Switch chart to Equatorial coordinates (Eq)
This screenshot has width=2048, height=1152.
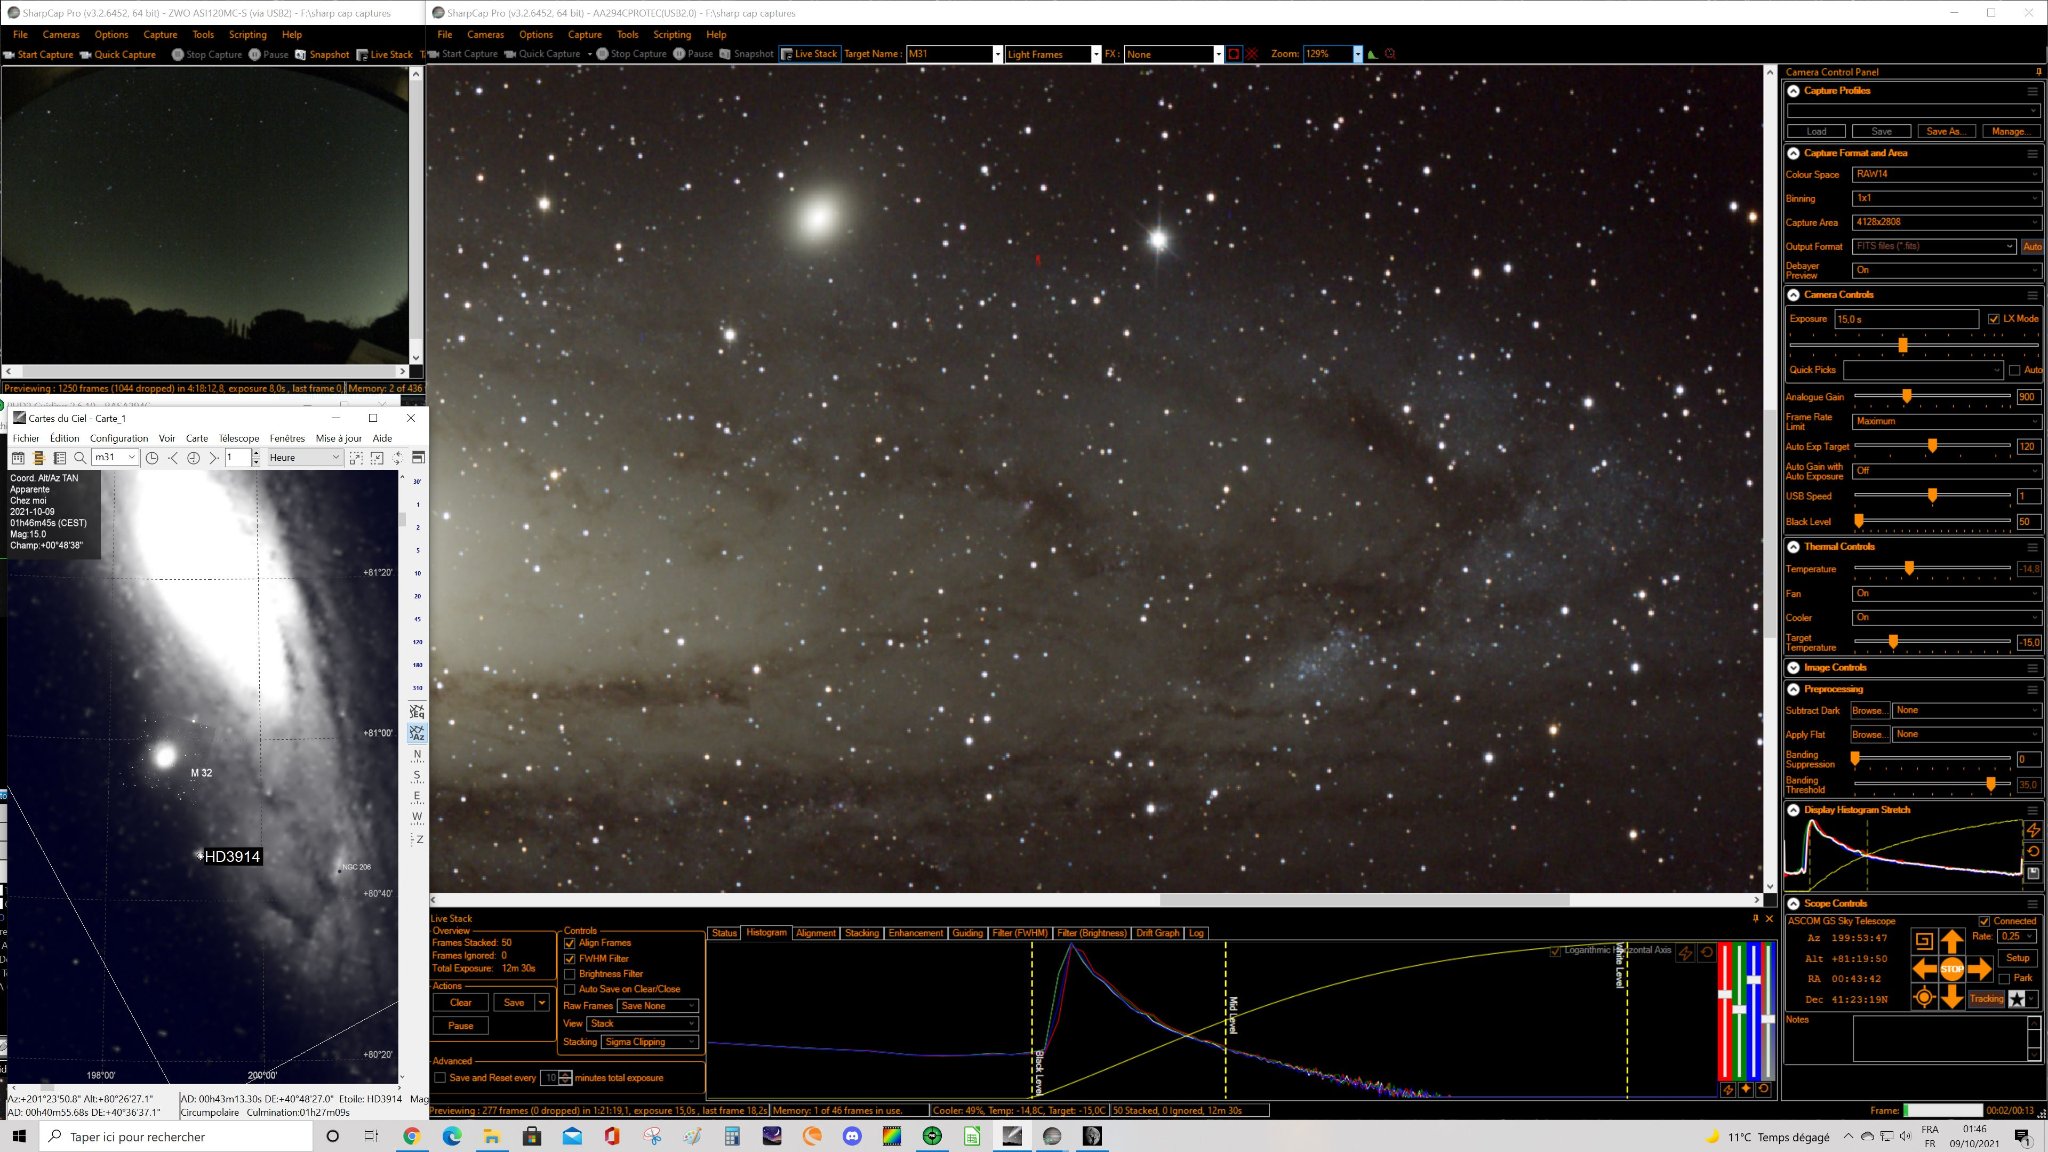[417, 712]
